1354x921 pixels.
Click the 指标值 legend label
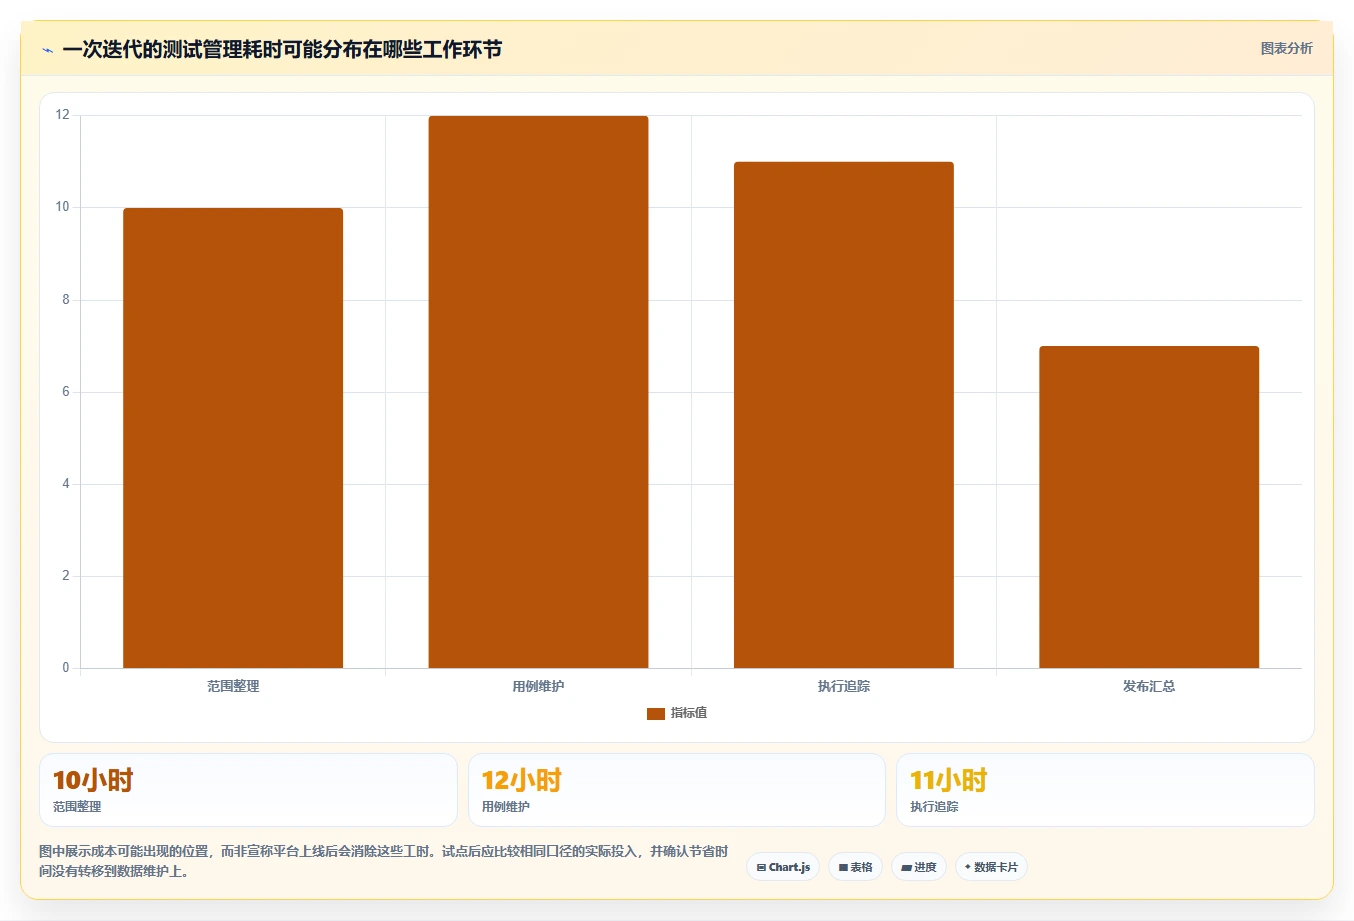(689, 713)
